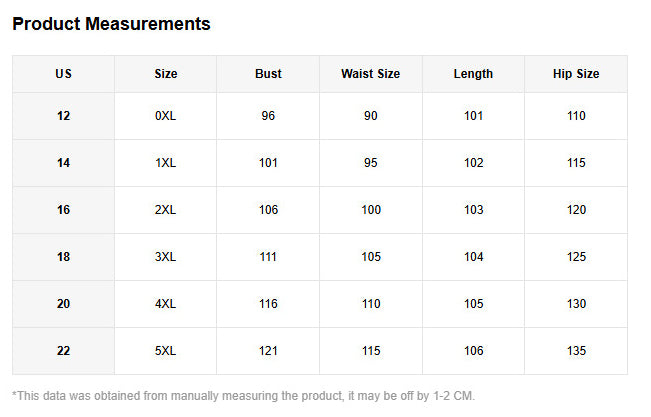Click the Size column header

166,74
